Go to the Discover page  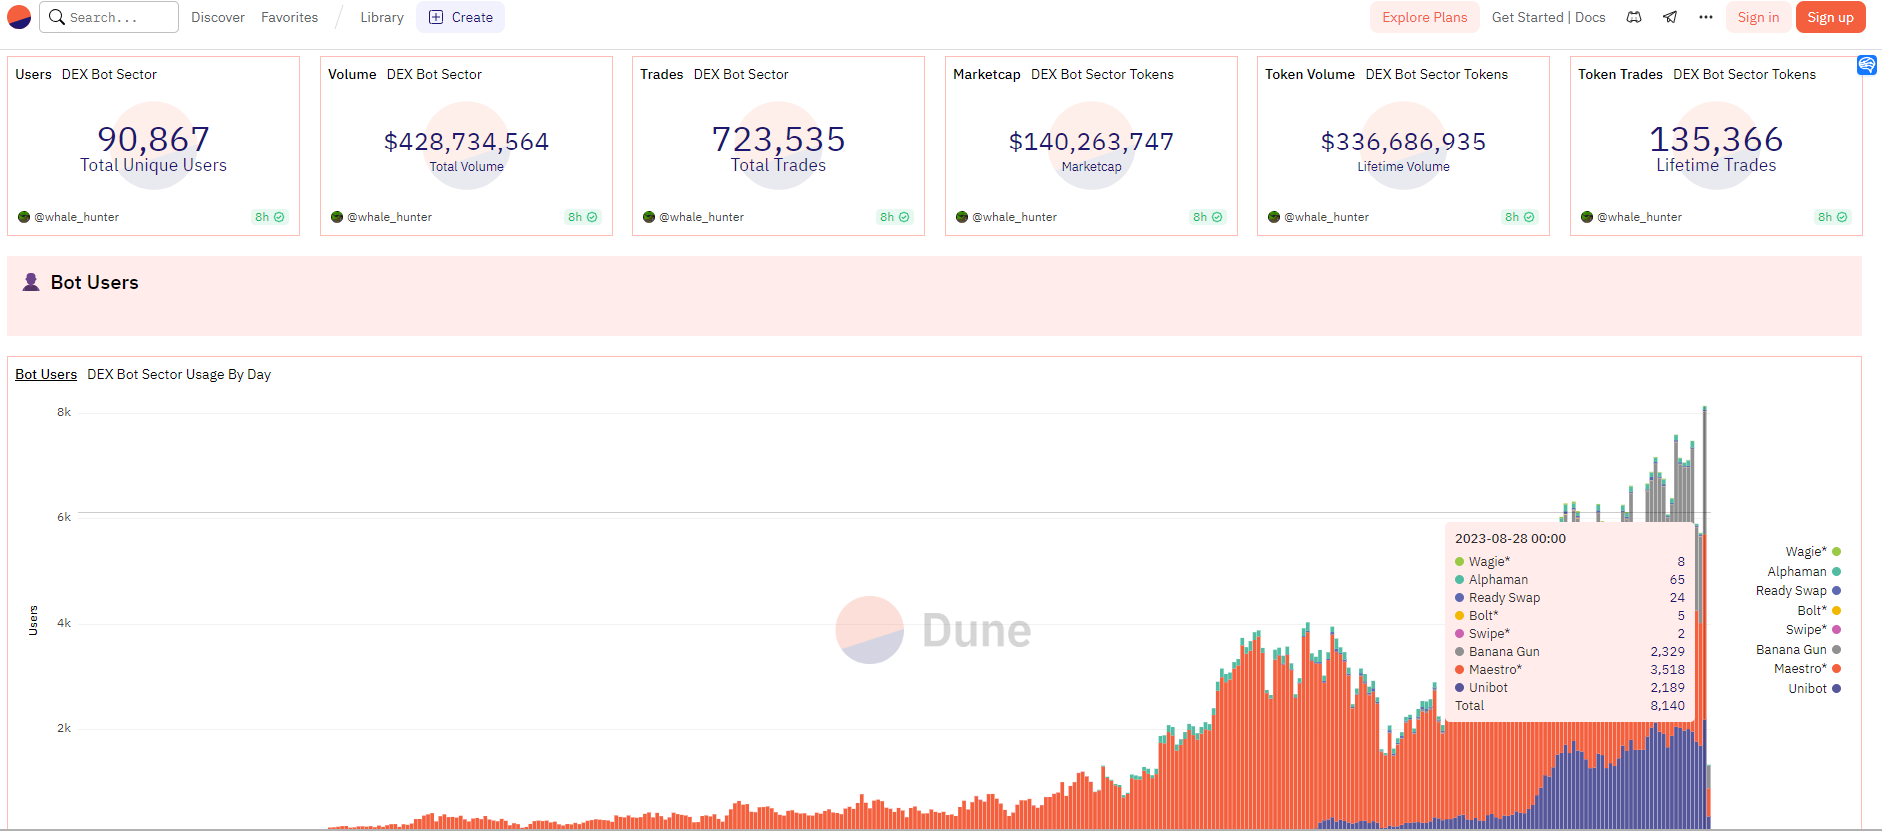pos(218,17)
